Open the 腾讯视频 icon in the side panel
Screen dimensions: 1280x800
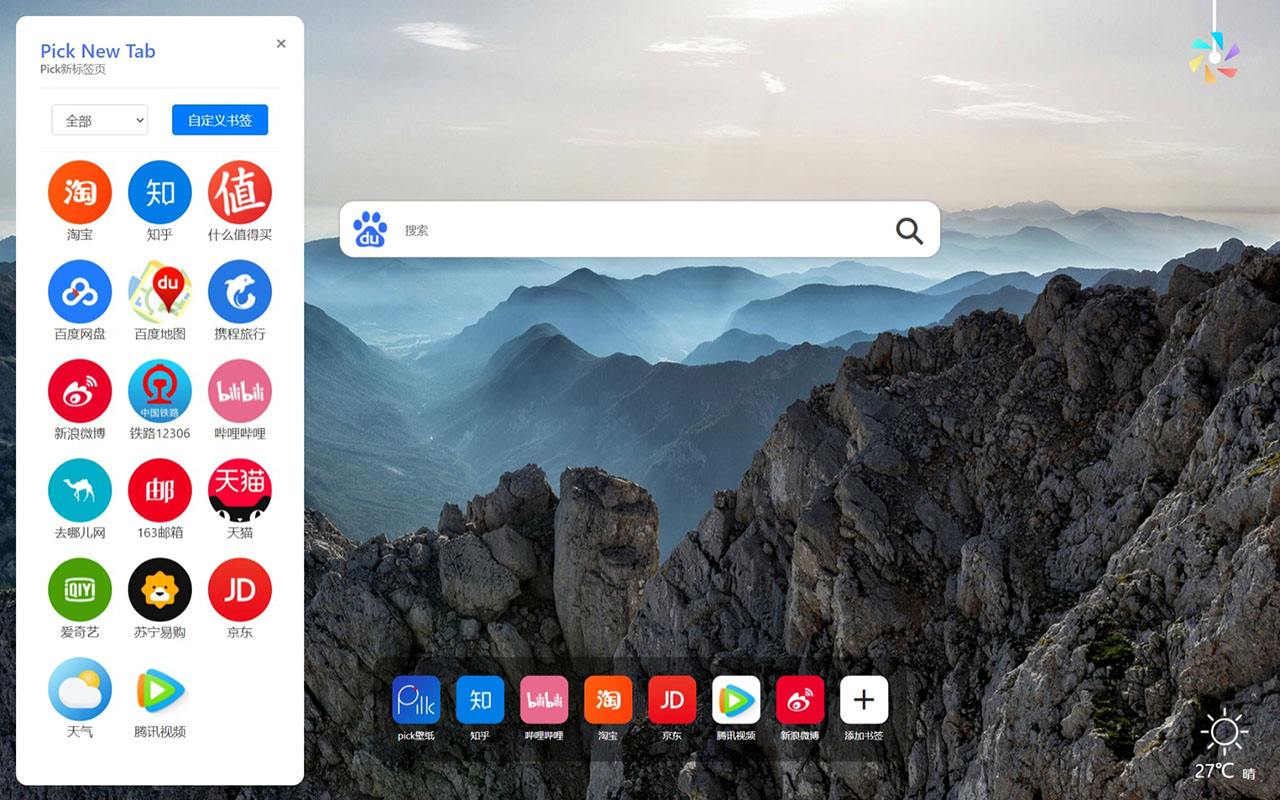click(160, 689)
